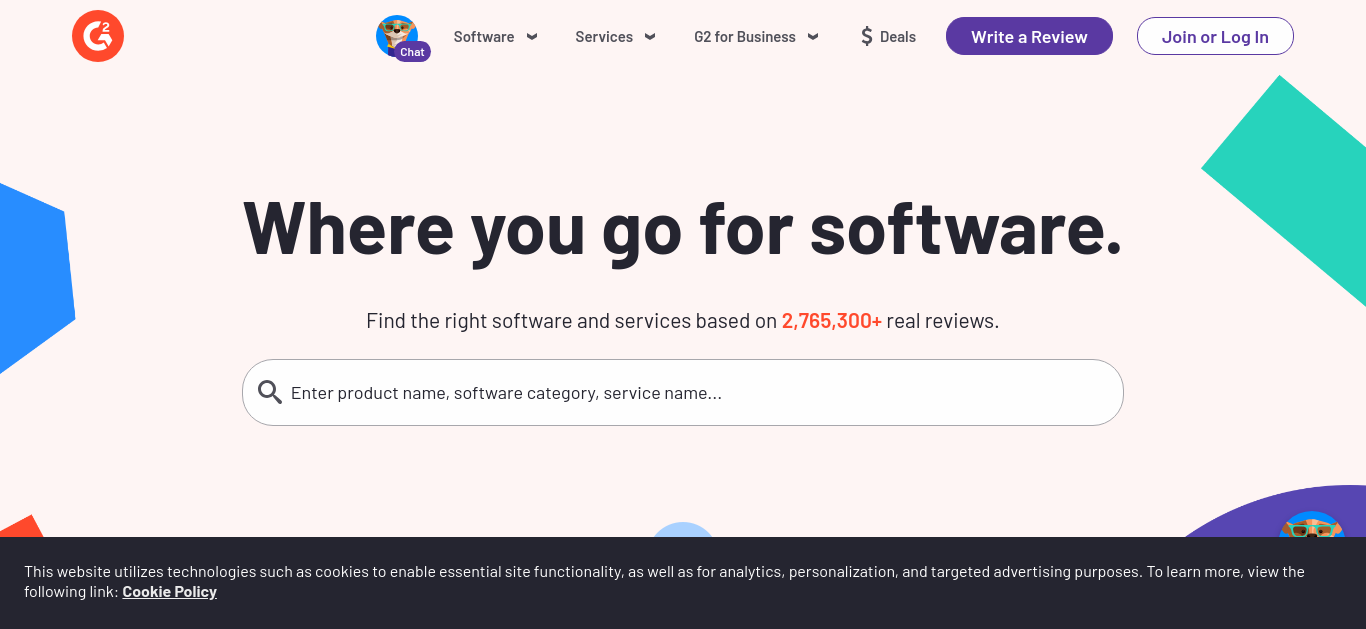Click the "Where you go for software." heading
Viewport: 1366px width, 629px height.
click(x=683, y=228)
